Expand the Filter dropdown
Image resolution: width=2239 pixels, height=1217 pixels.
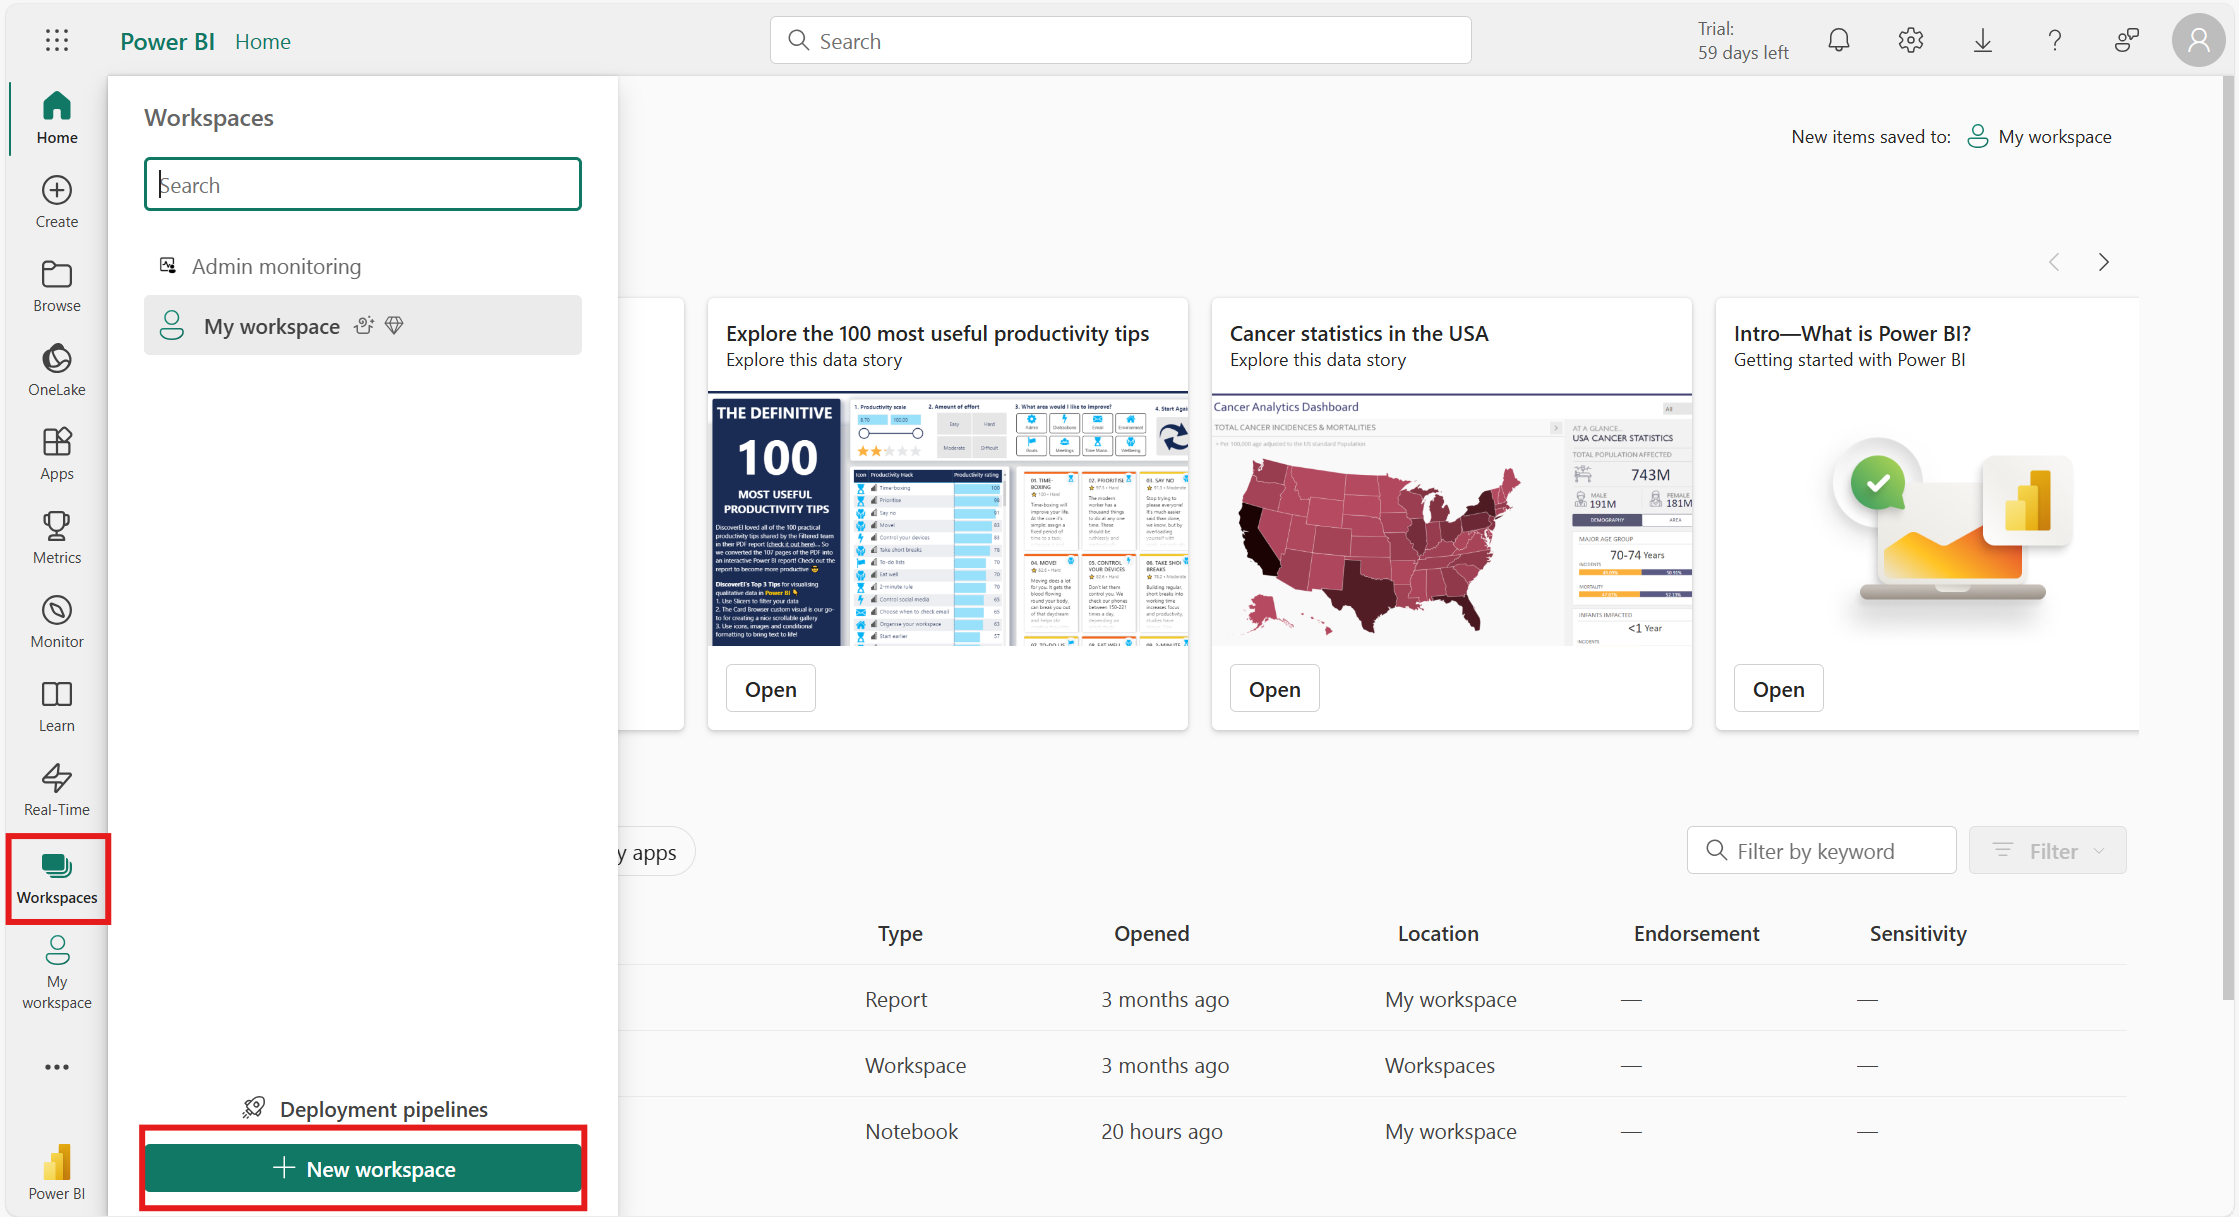click(x=2047, y=851)
